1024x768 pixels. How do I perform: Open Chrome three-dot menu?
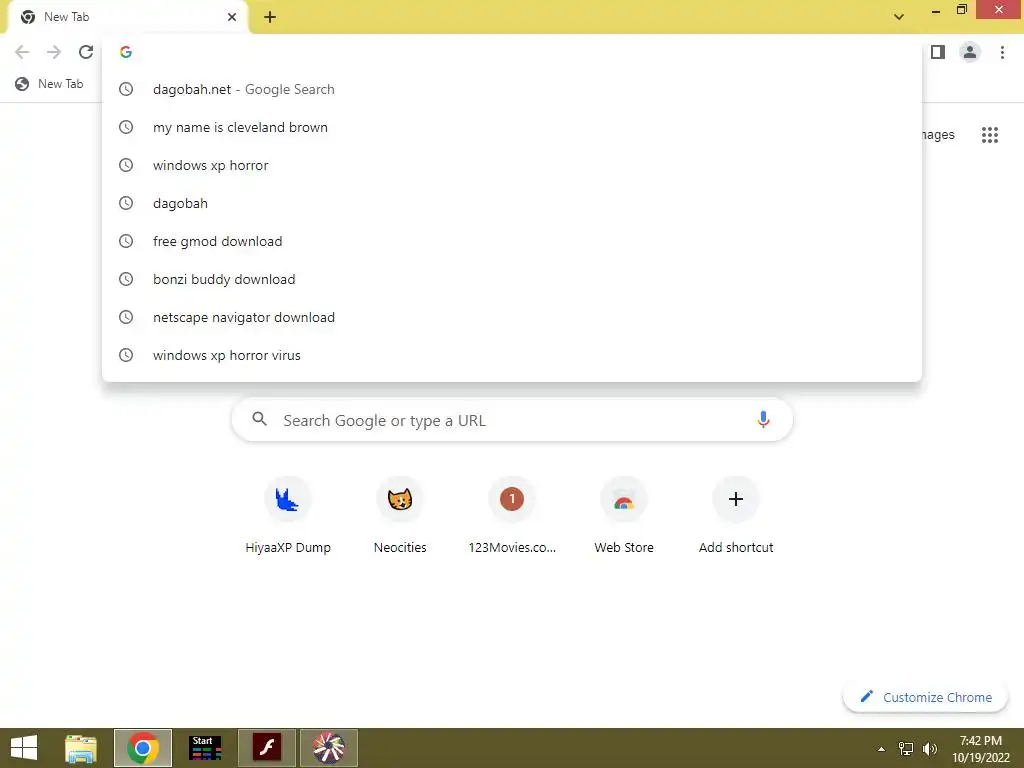(1002, 52)
